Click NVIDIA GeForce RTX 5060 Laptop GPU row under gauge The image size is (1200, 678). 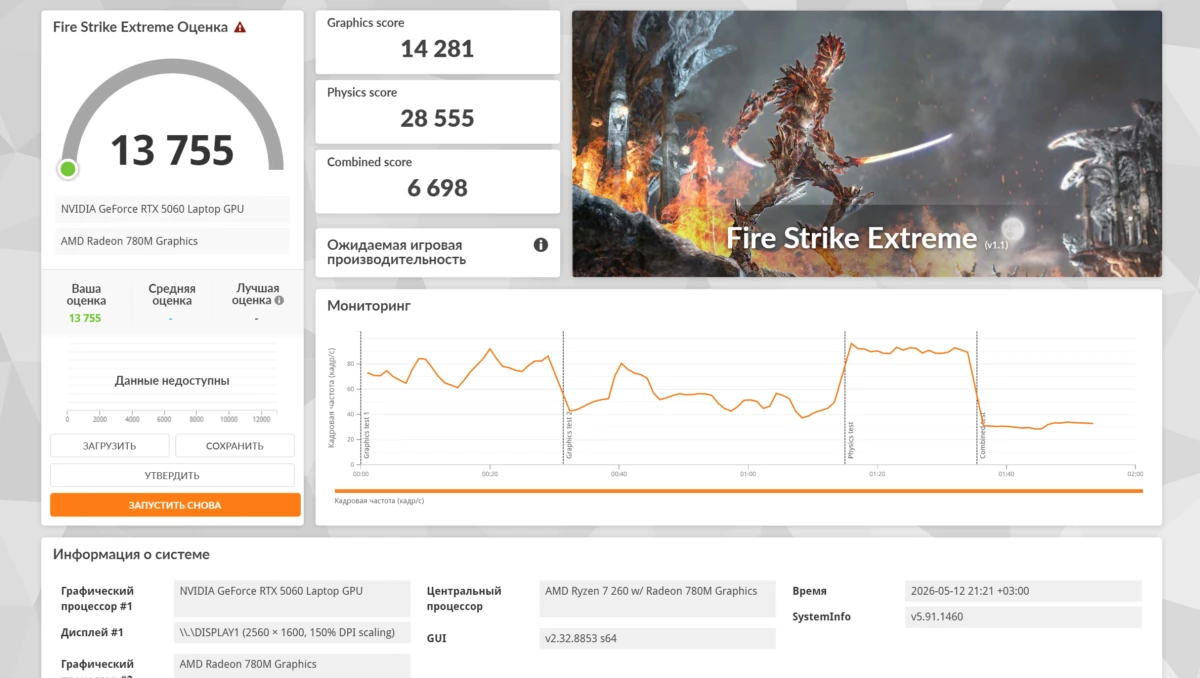(x=172, y=209)
